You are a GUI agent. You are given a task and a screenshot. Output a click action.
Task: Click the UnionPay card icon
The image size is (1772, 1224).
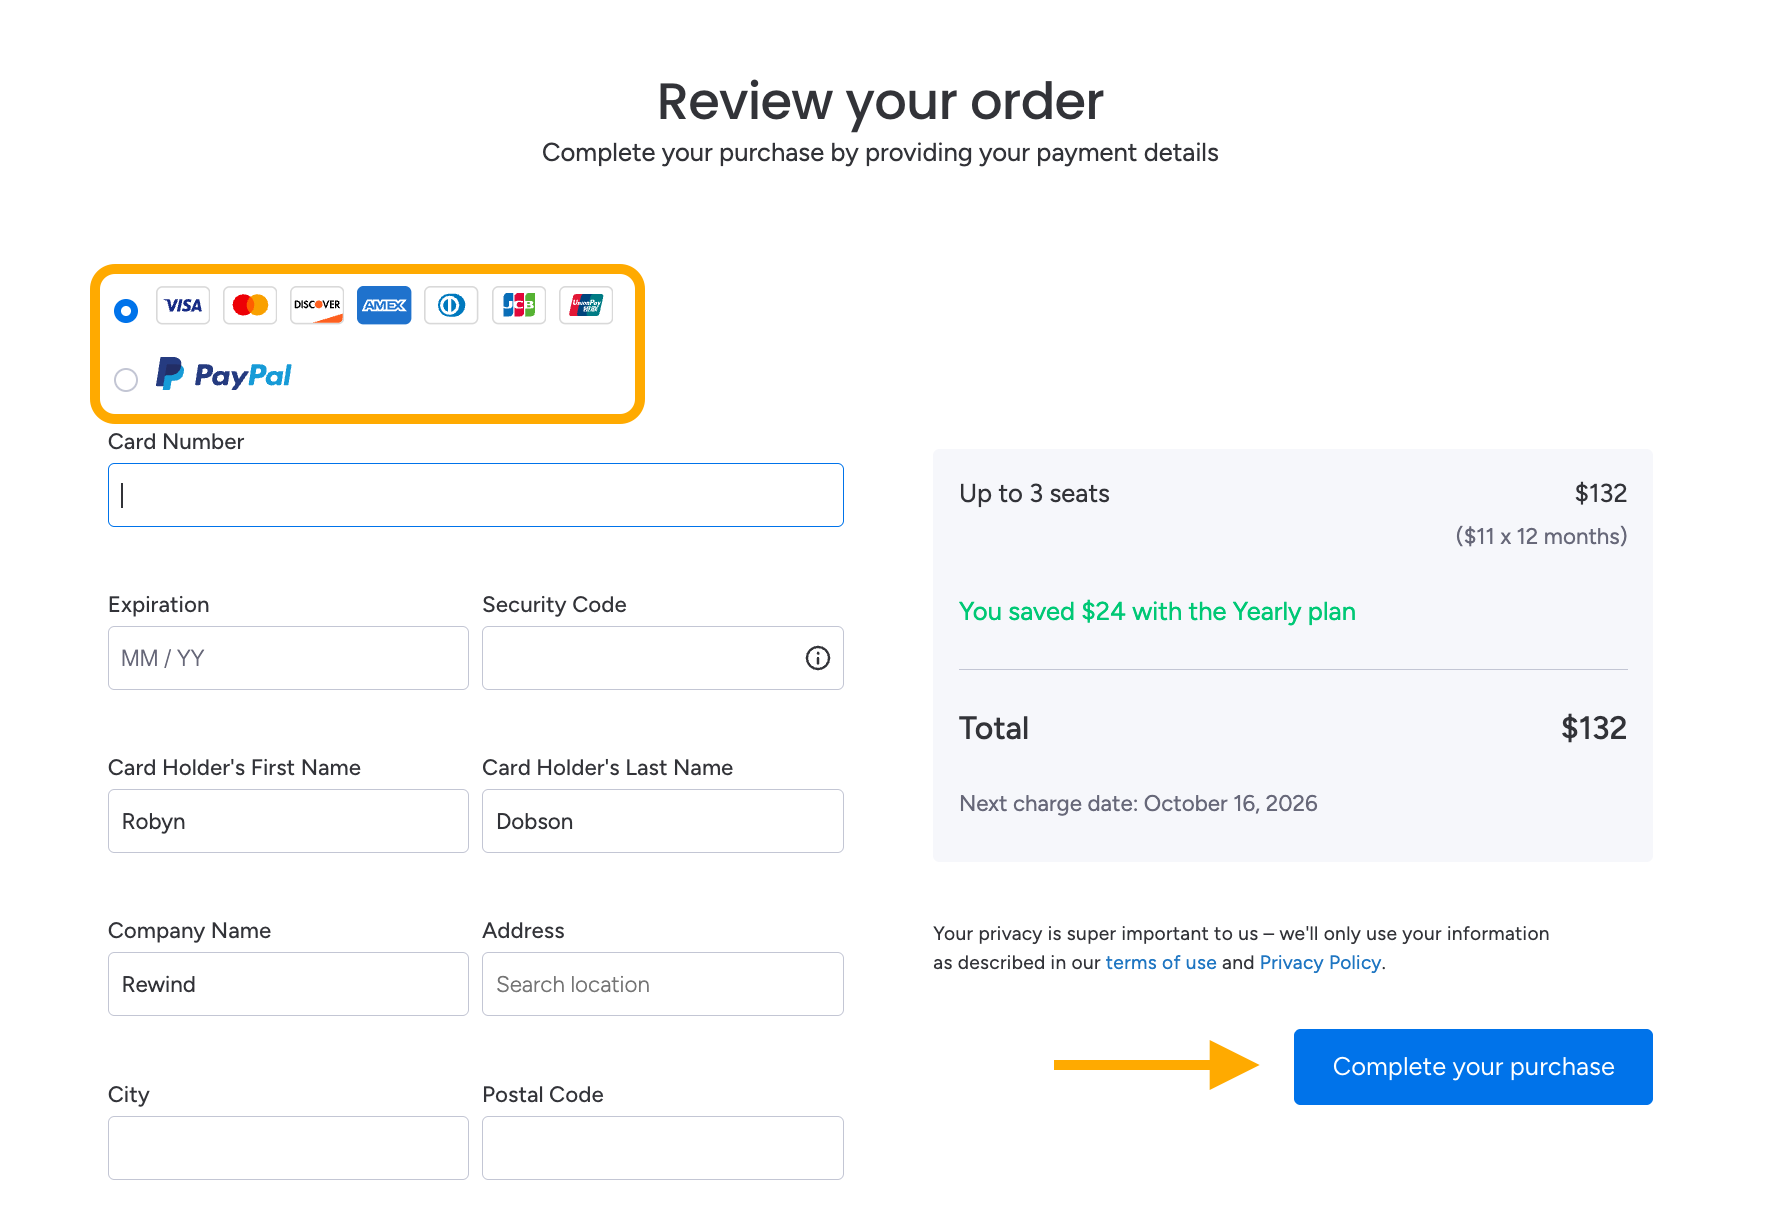pos(586,305)
